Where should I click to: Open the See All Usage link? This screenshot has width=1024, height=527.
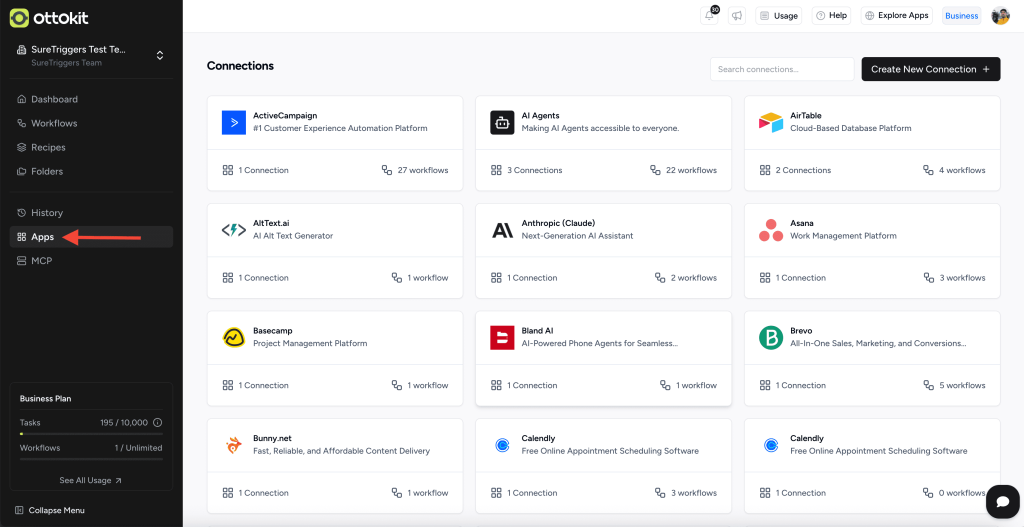90,480
